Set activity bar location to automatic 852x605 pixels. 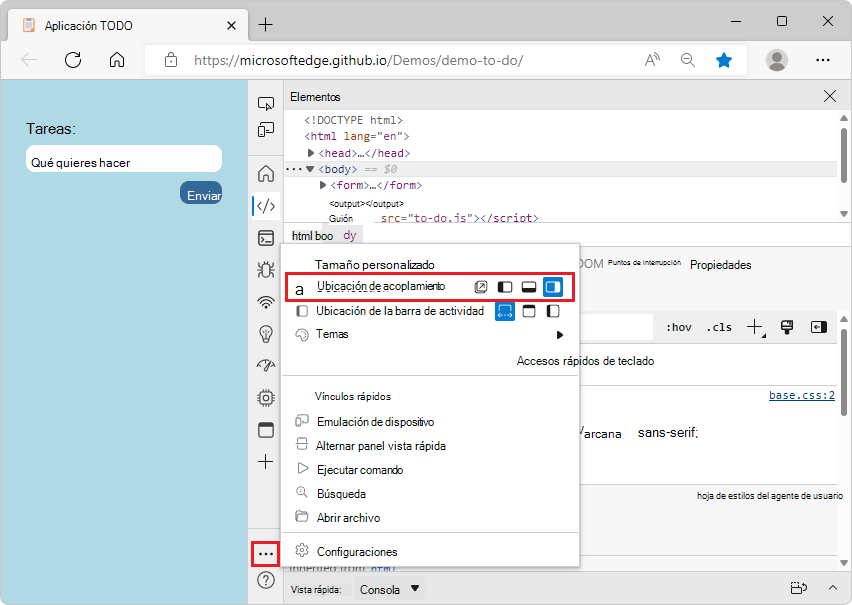tap(505, 311)
